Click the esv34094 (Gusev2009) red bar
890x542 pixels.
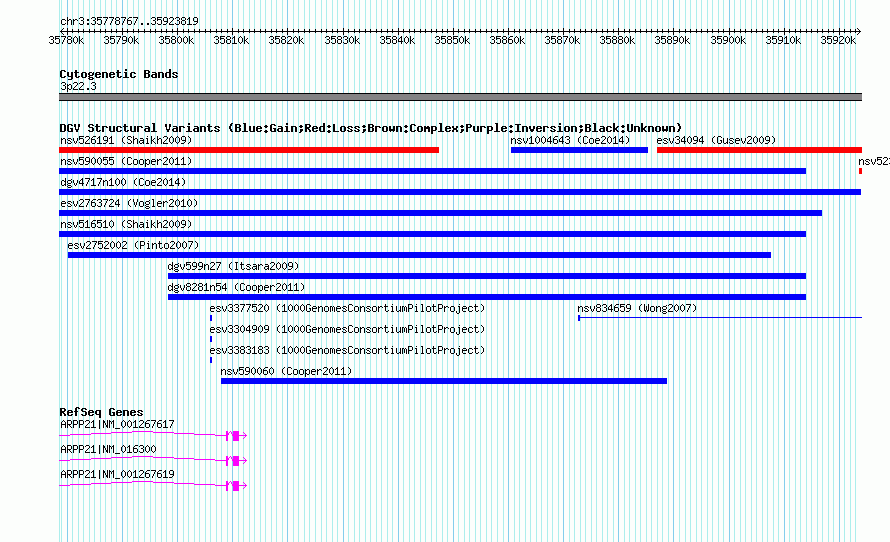[x=759, y=150]
